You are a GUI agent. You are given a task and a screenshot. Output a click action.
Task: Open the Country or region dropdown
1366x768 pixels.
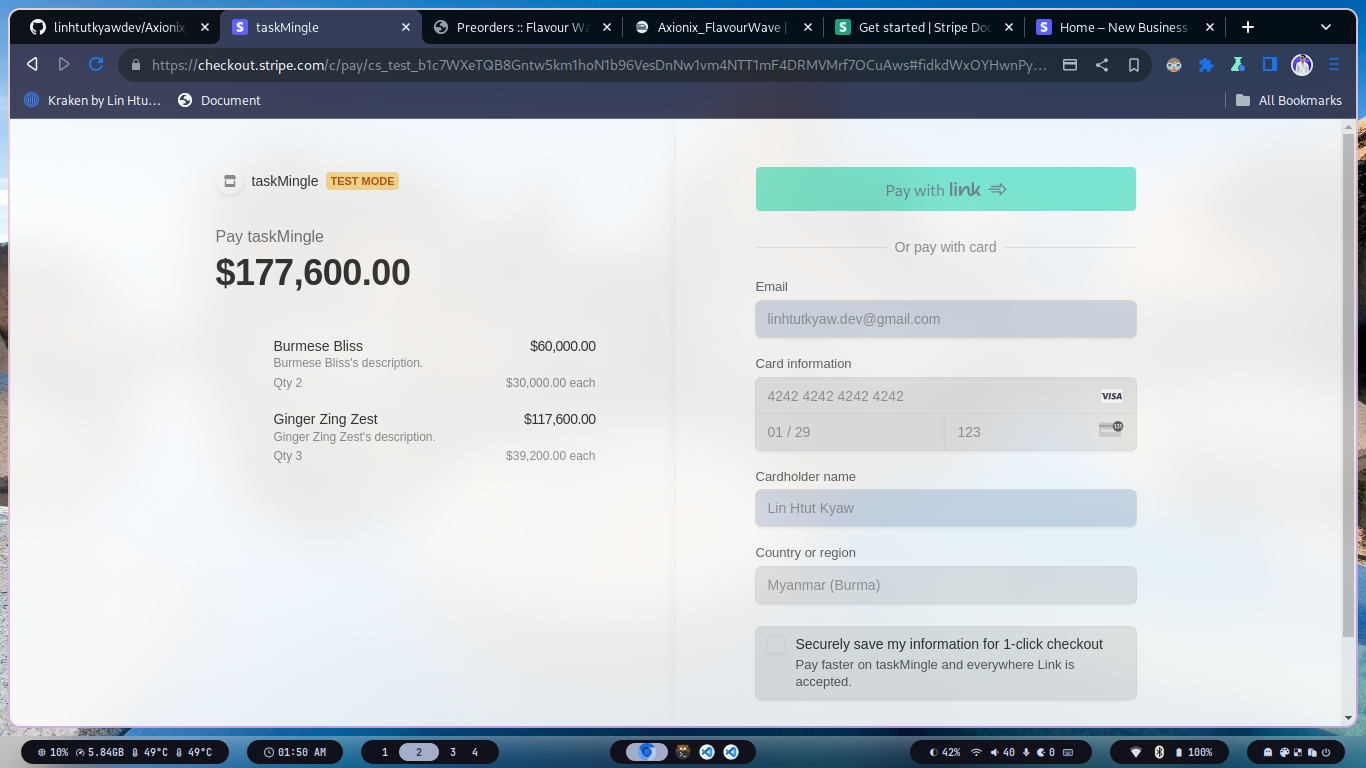(946, 585)
